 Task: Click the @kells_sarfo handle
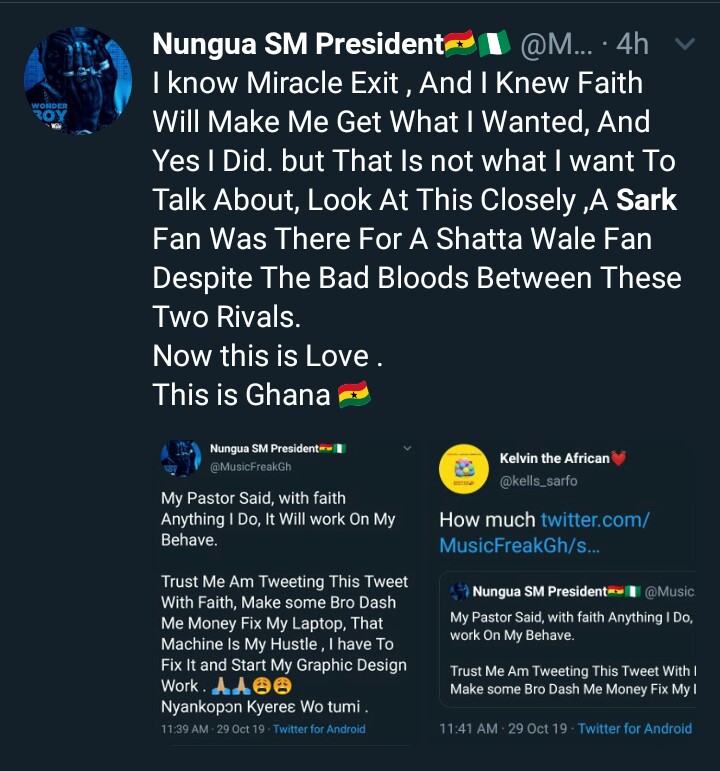tap(538, 481)
